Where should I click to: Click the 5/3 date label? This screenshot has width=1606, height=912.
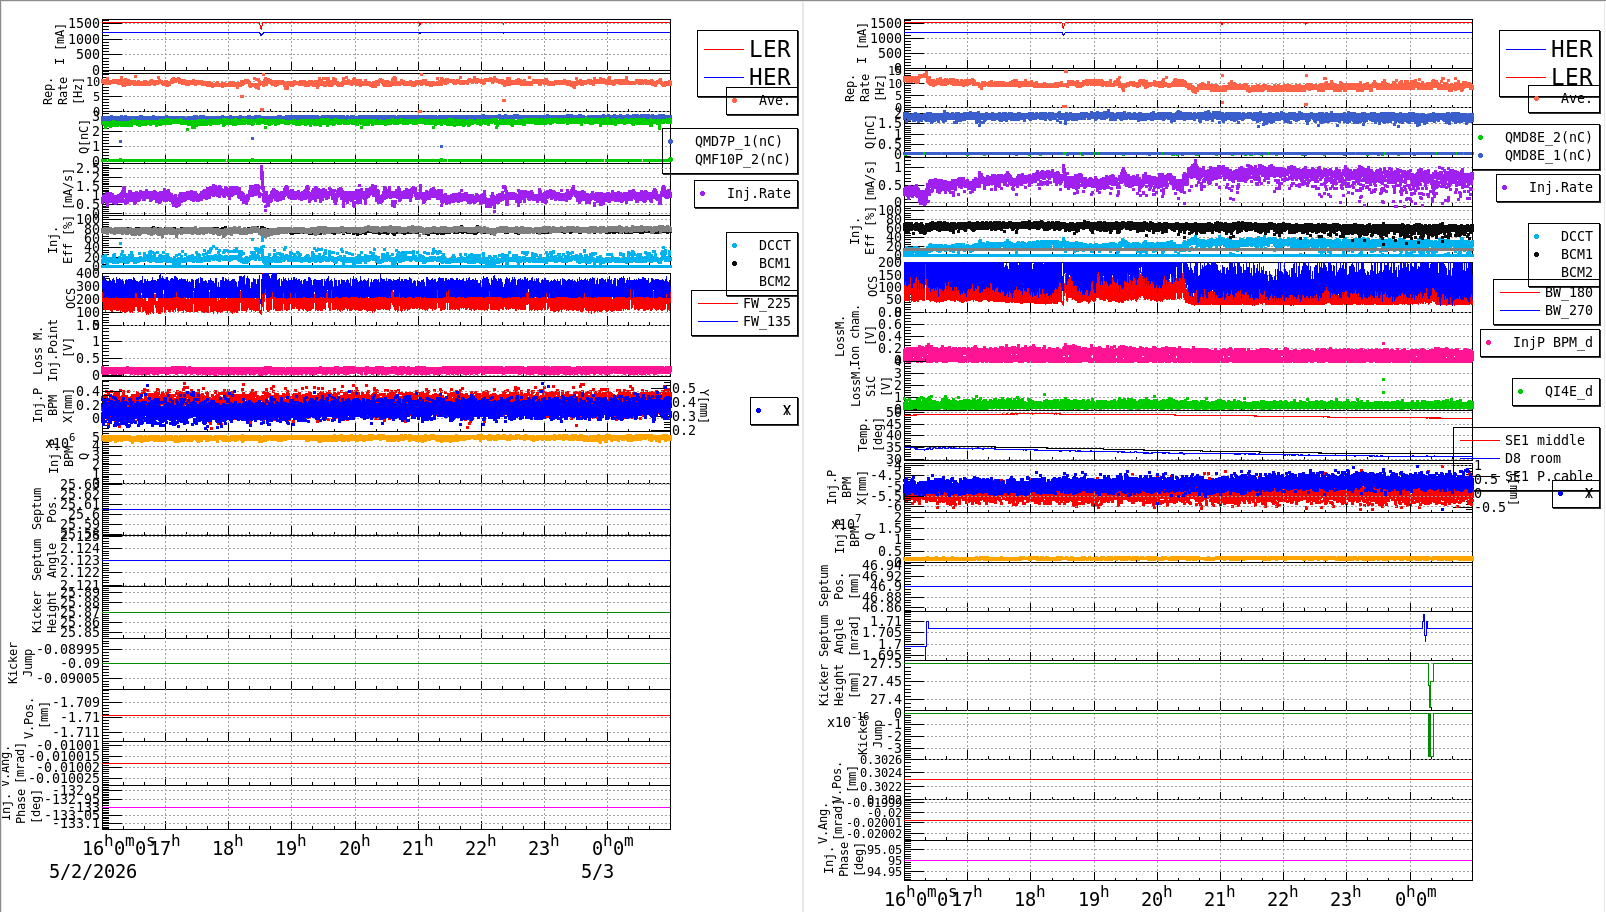tap(597, 871)
